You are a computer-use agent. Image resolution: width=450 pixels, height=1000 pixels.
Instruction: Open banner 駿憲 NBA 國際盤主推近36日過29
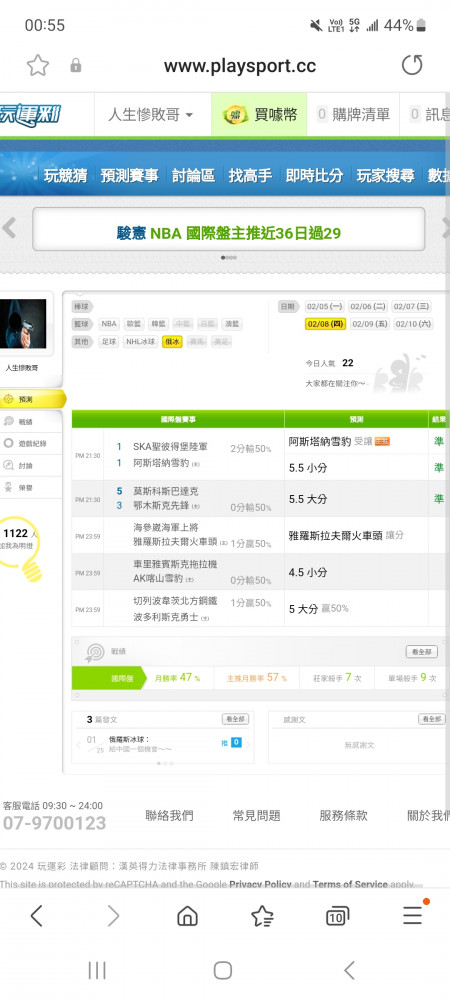point(229,233)
